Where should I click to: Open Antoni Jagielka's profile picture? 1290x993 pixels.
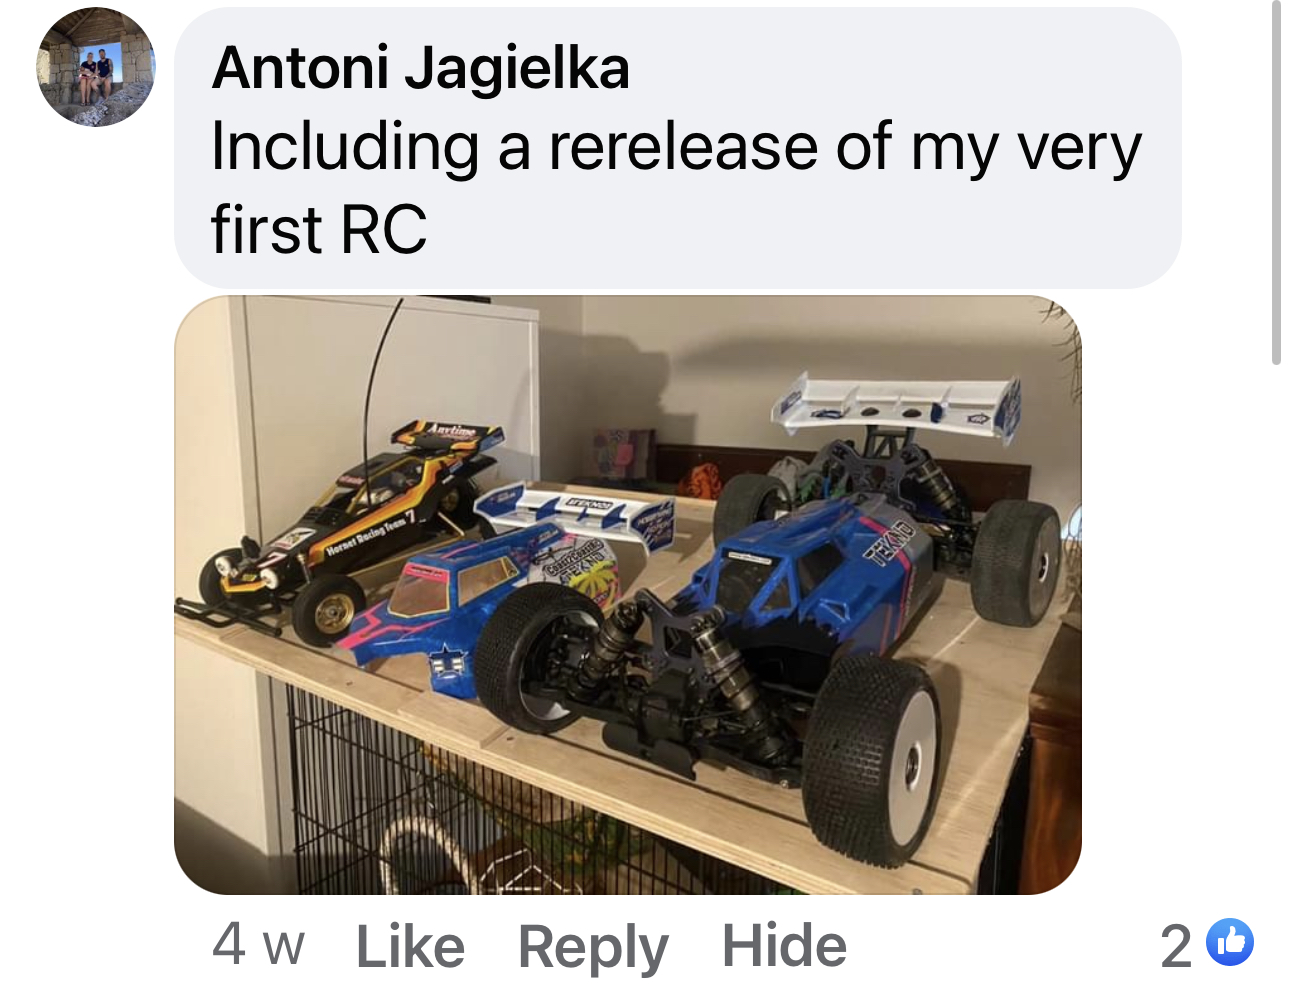(x=96, y=67)
